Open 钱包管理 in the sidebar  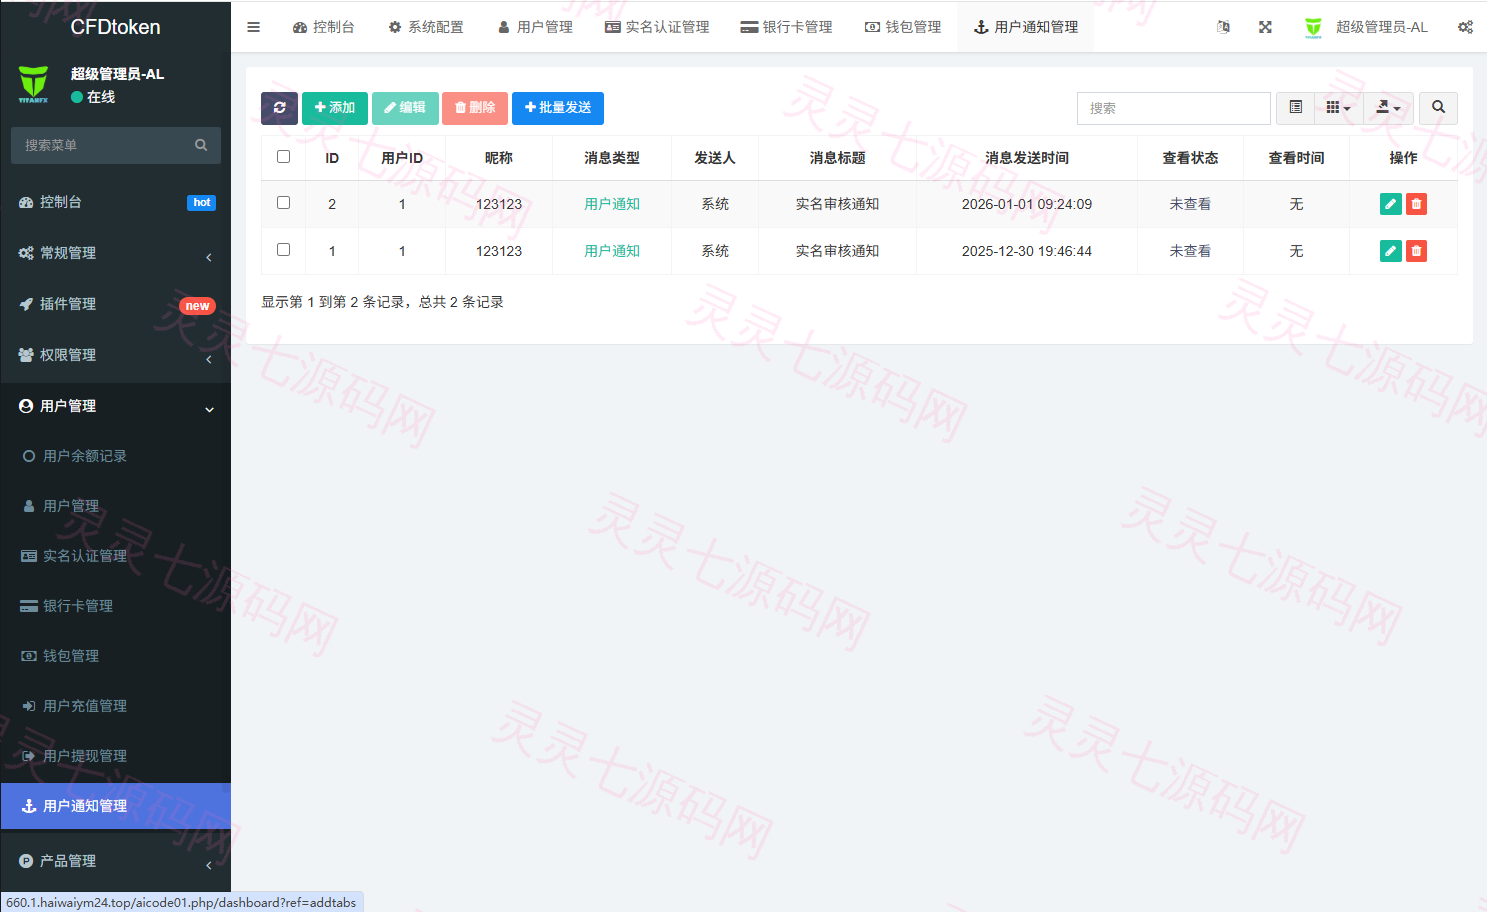(x=116, y=656)
